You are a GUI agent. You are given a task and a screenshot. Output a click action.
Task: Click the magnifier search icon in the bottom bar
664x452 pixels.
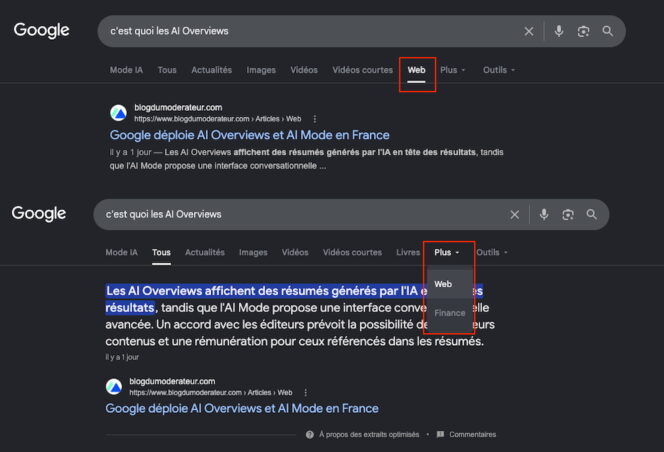pos(592,214)
